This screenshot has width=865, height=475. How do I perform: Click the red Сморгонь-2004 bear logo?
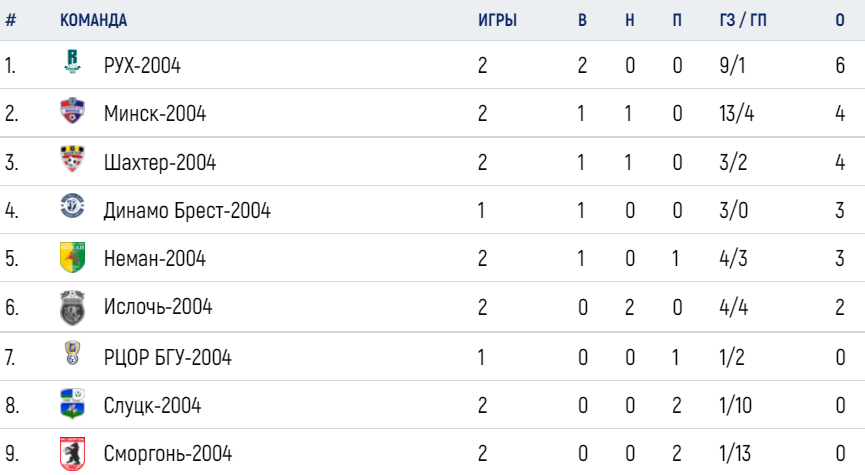click(72, 454)
